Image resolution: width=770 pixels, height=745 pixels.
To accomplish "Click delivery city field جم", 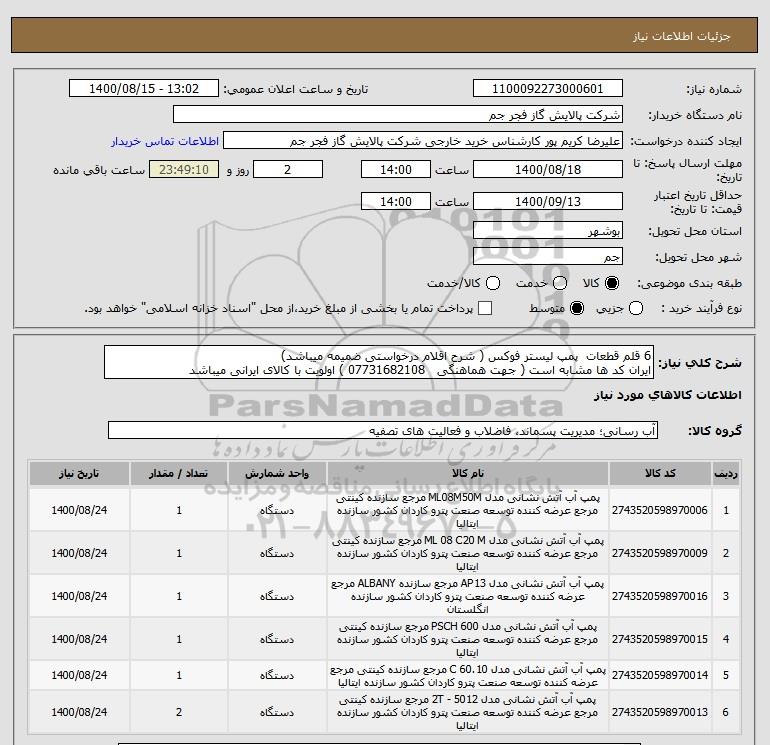I will tap(548, 256).
